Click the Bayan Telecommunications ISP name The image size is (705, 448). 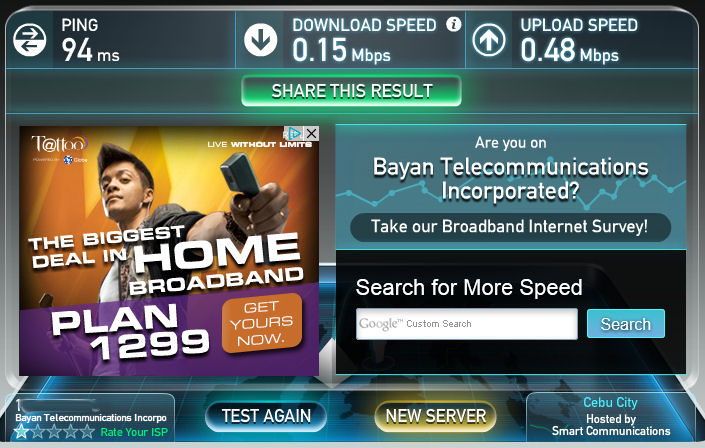coord(91,417)
